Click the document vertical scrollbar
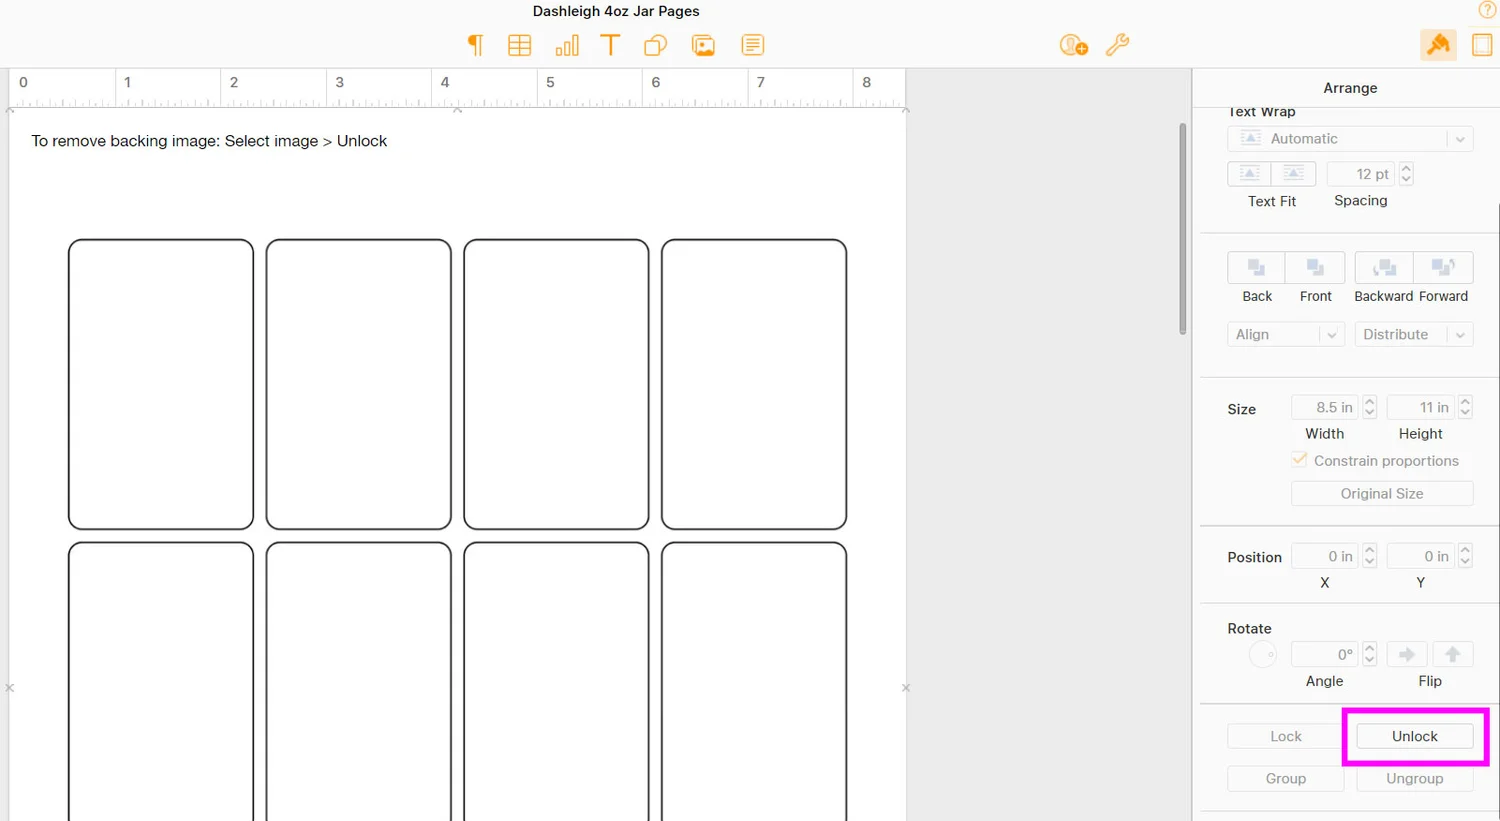The image size is (1500, 821). click(1182, 229)
